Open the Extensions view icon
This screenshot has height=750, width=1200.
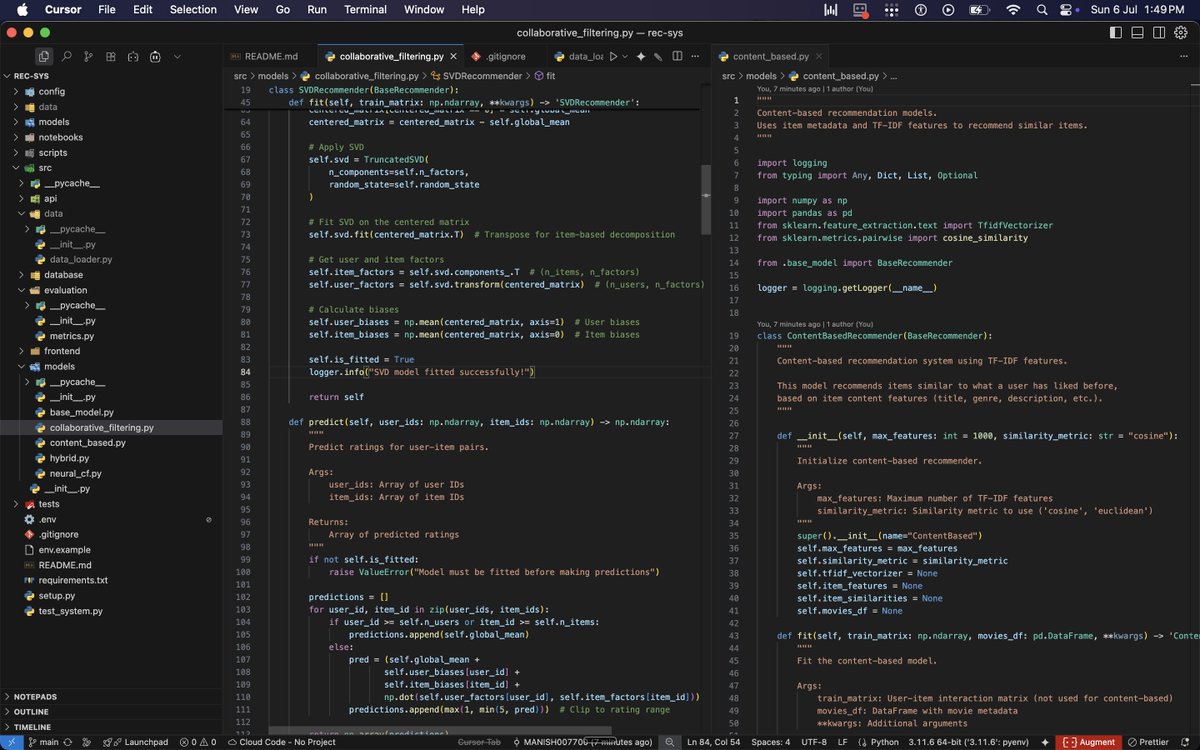[x=110, y=57]
